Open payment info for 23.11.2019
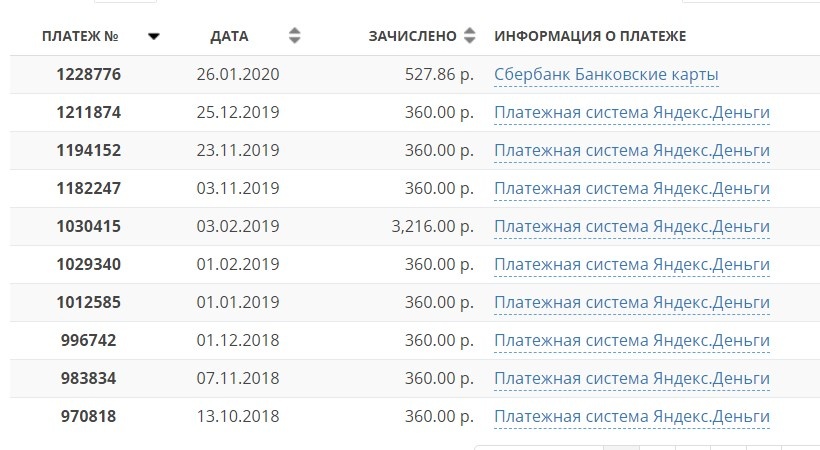This screenshot has width=820, height=450. pos(632,151)
